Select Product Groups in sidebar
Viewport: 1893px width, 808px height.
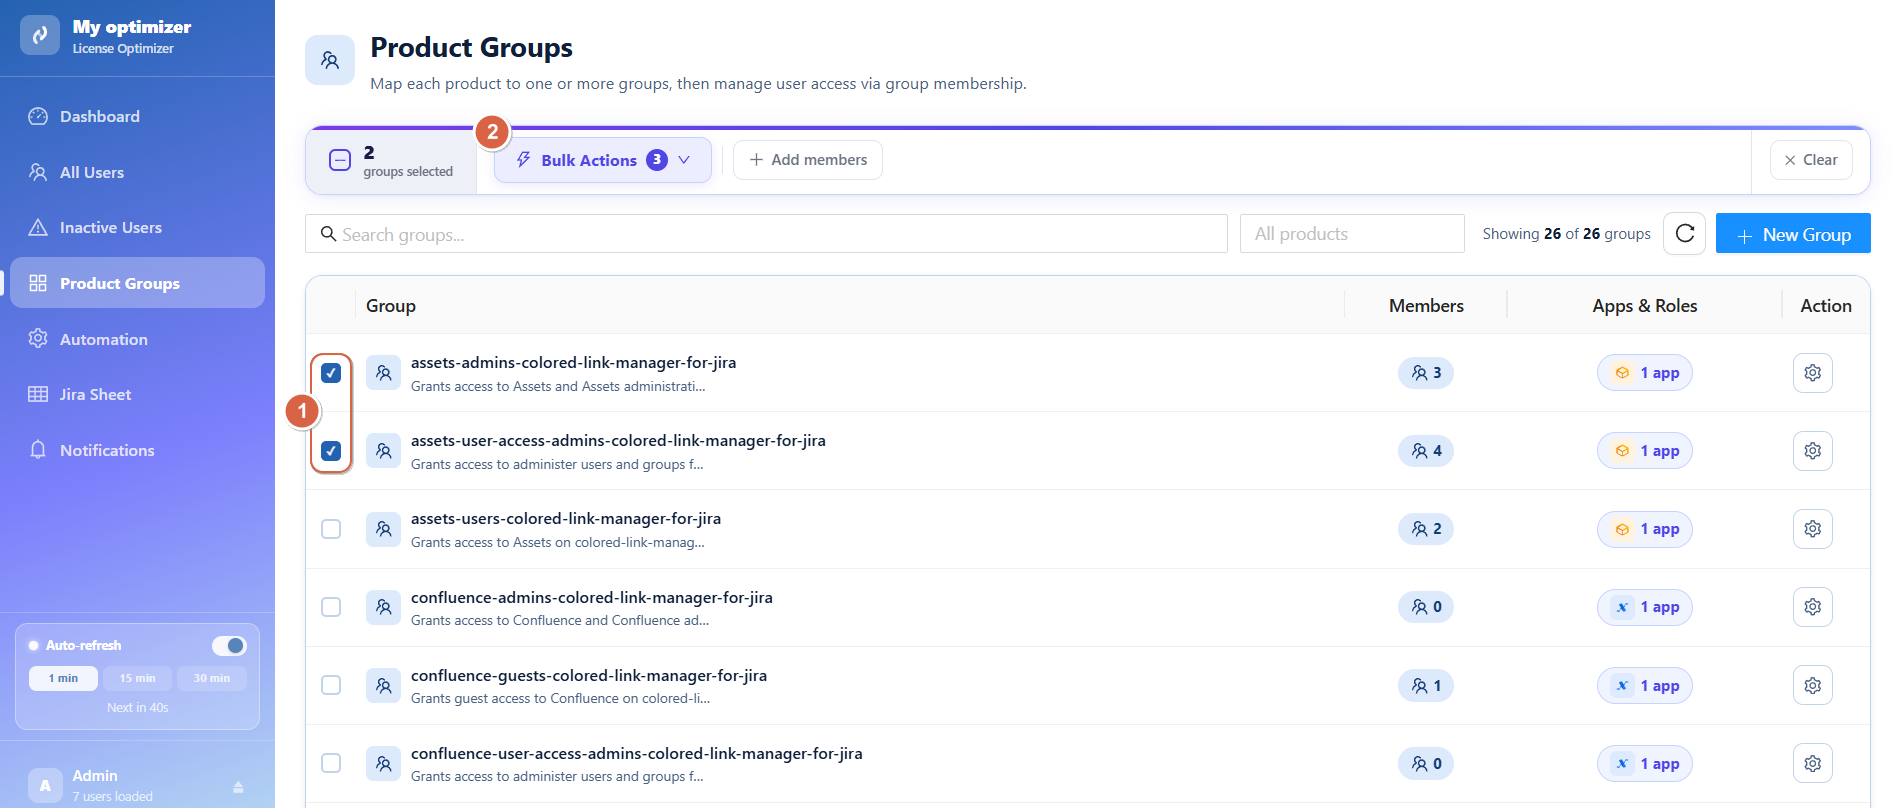tap(137, 283)
